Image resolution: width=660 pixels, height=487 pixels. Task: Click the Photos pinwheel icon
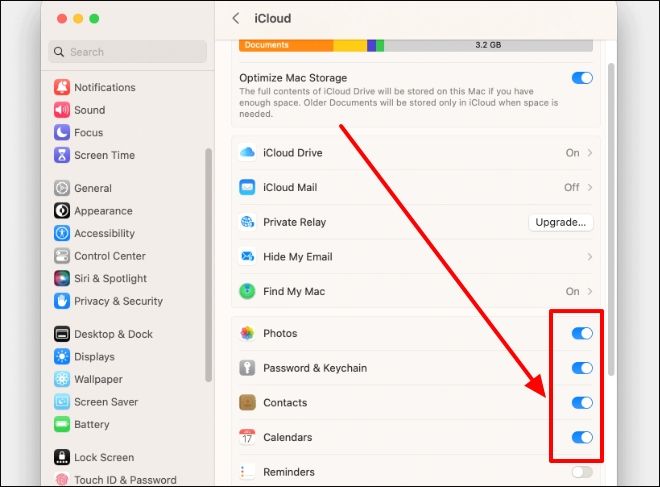coord(247,333)
